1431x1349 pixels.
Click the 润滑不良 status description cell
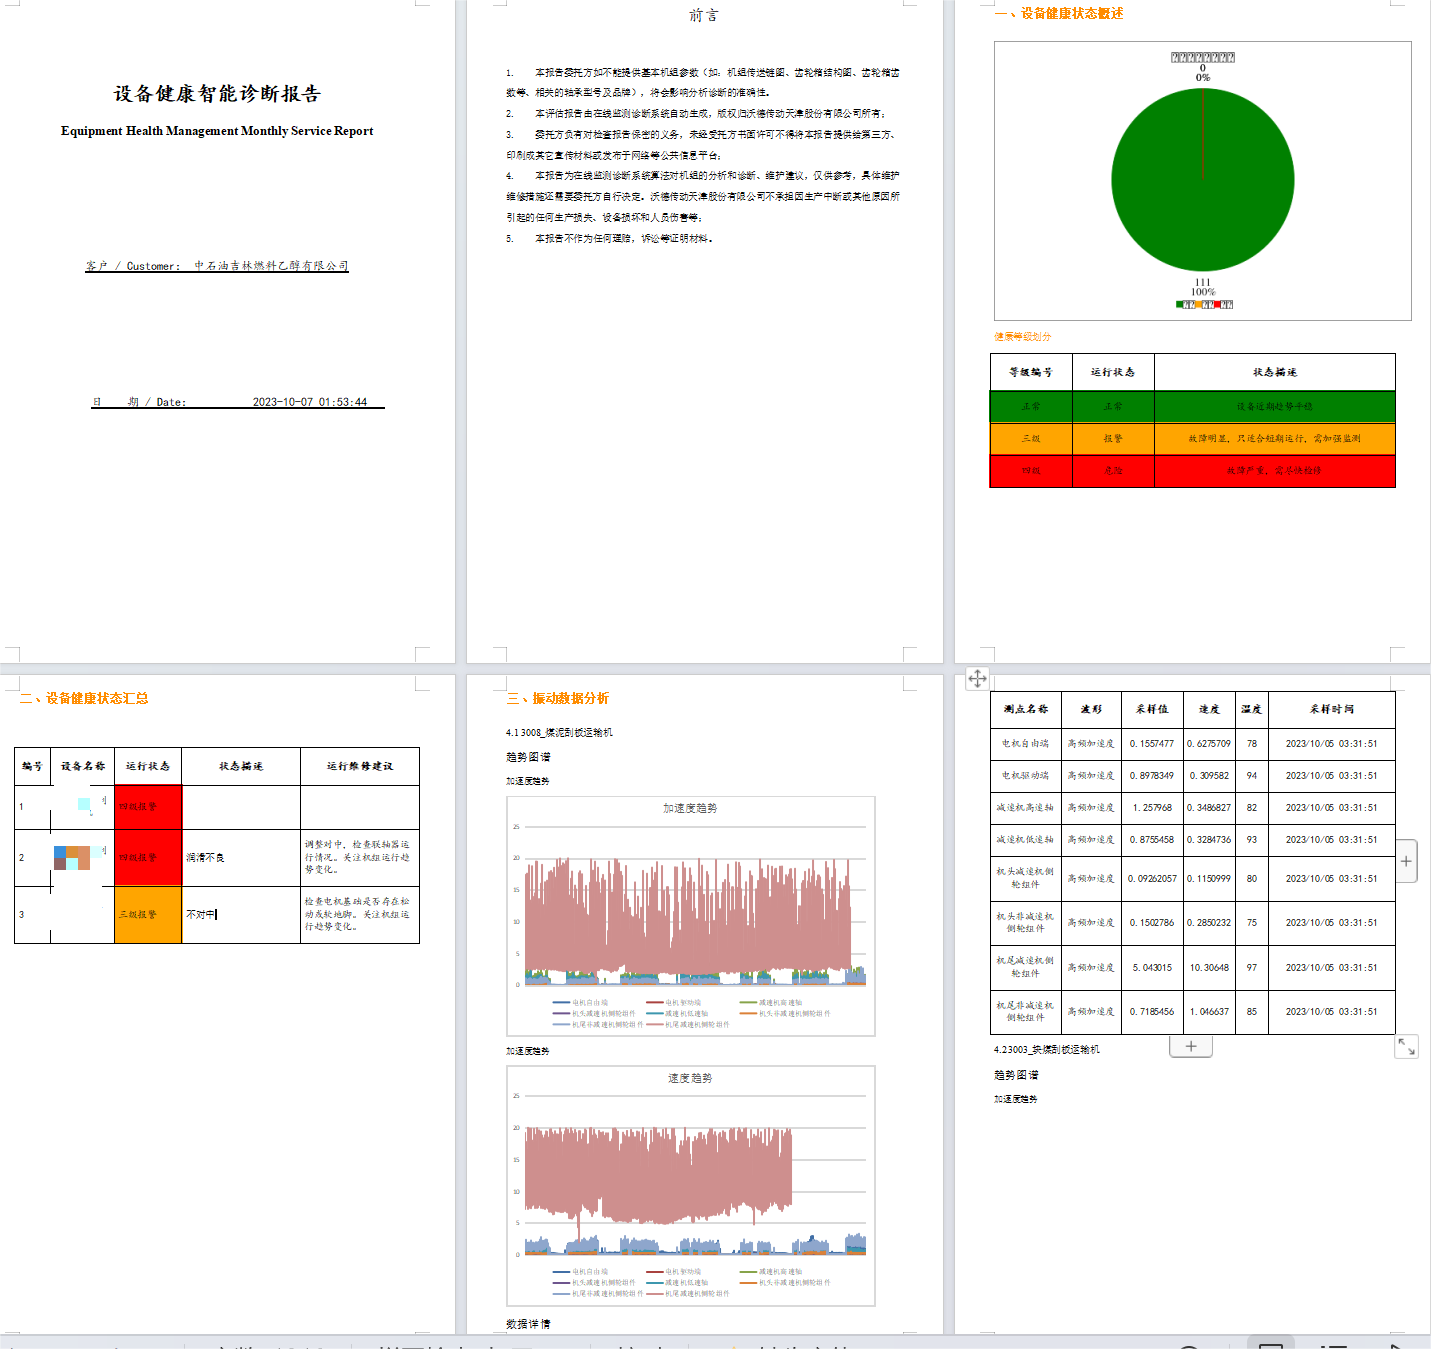coord(240,857)
